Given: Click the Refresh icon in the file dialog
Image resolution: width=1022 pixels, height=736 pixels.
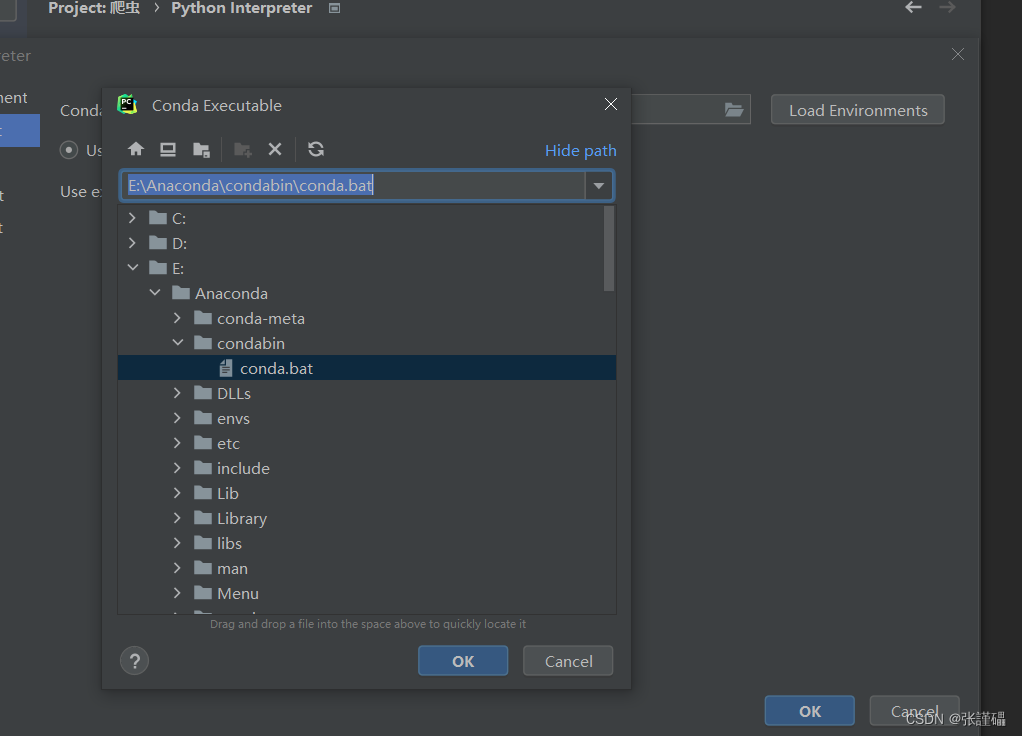Looking at the screenshot, I should coord(316,149).
